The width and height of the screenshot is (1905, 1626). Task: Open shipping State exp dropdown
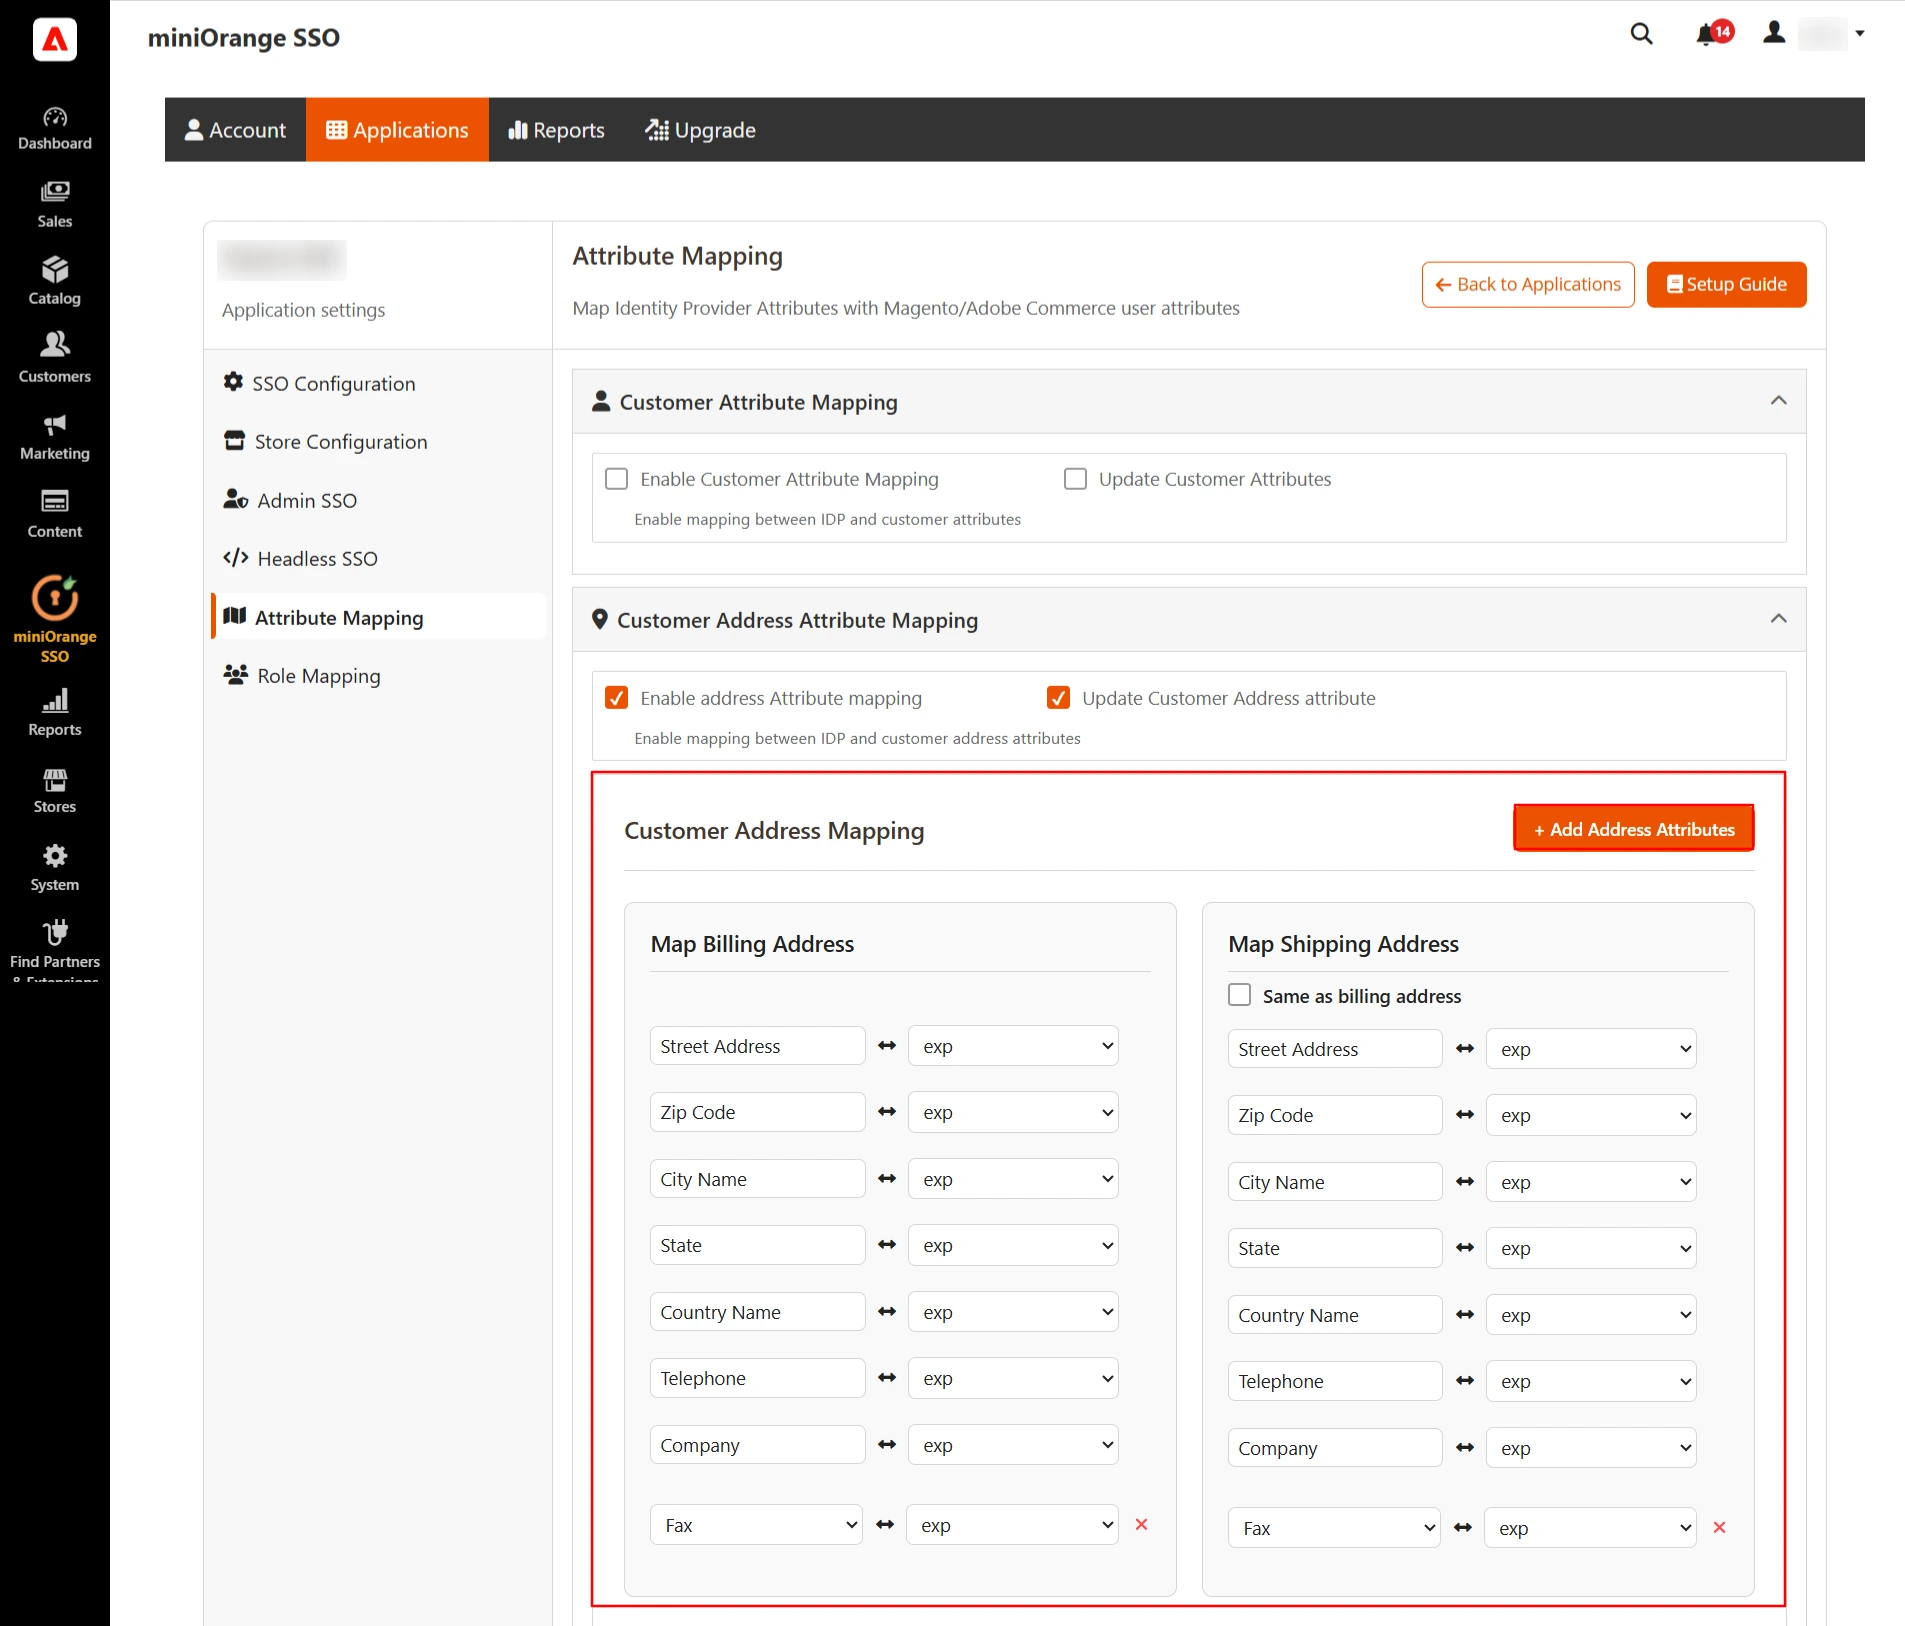(1591, 1248)
